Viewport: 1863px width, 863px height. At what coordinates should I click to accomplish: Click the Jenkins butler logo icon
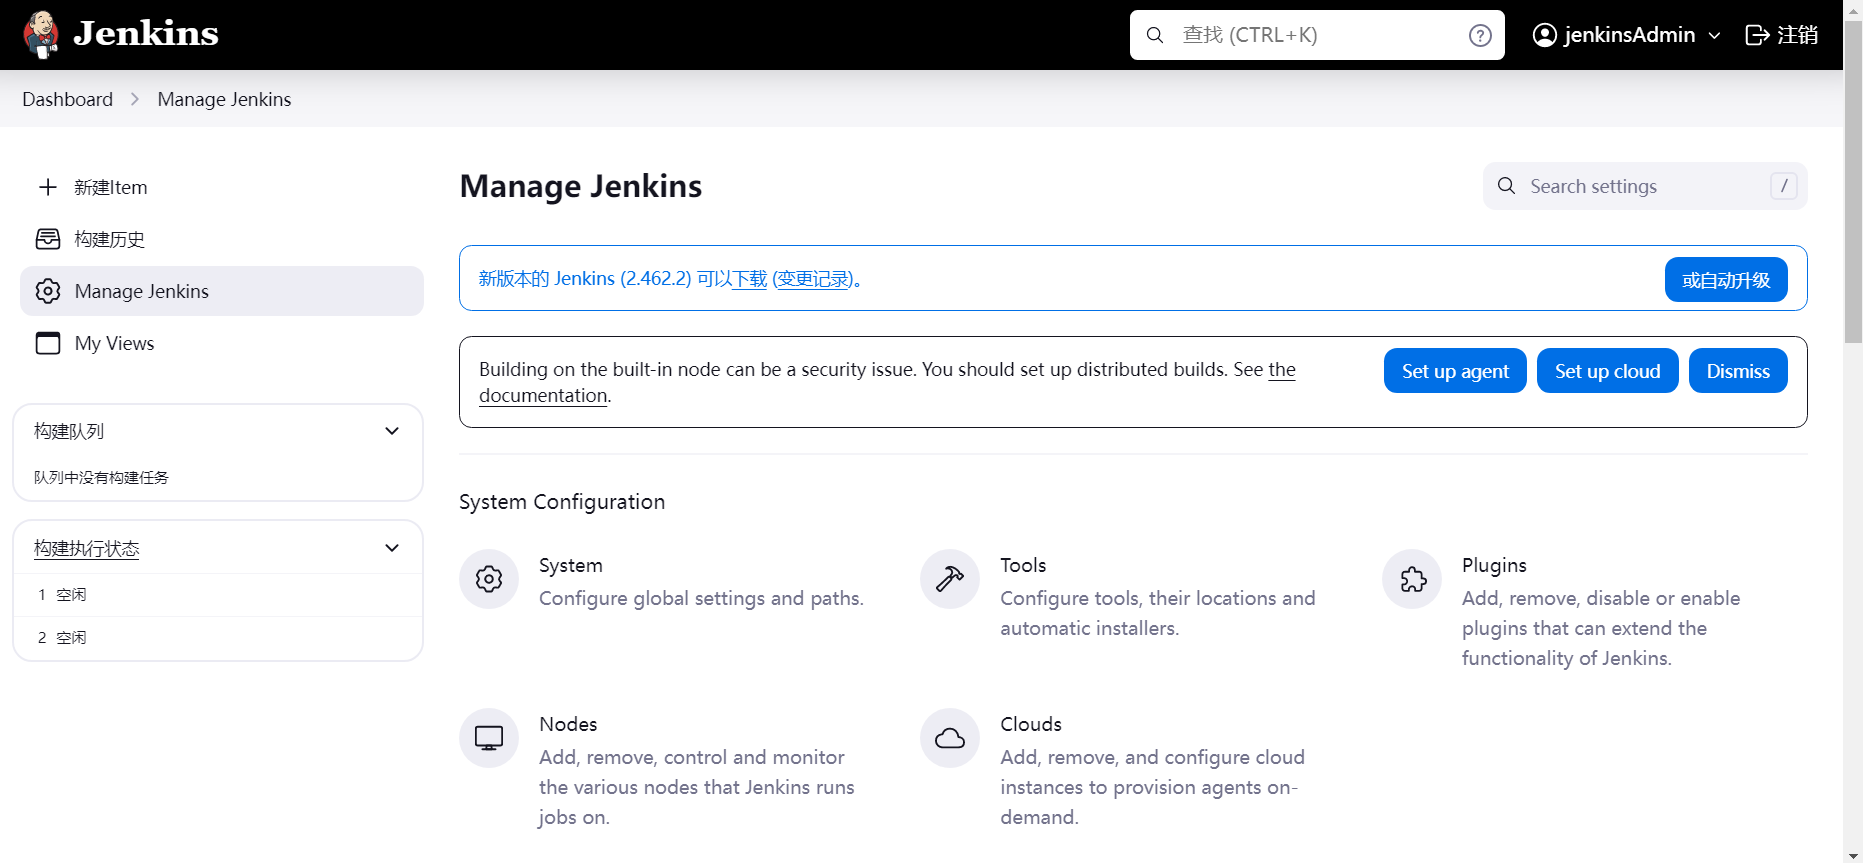pos(41,35)
